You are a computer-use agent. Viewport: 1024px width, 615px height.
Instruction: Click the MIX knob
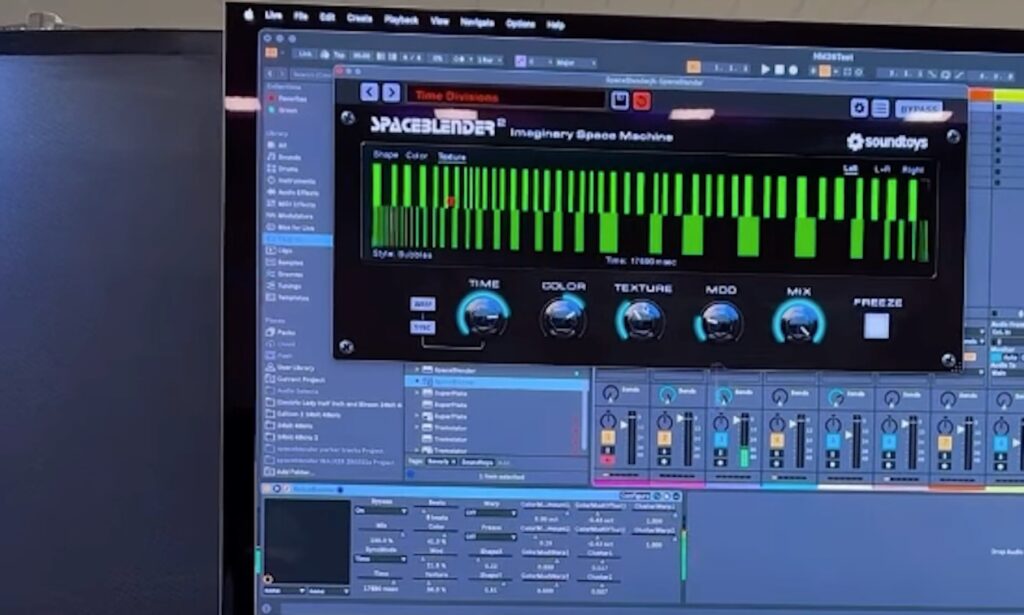click(x=799, y=321)
